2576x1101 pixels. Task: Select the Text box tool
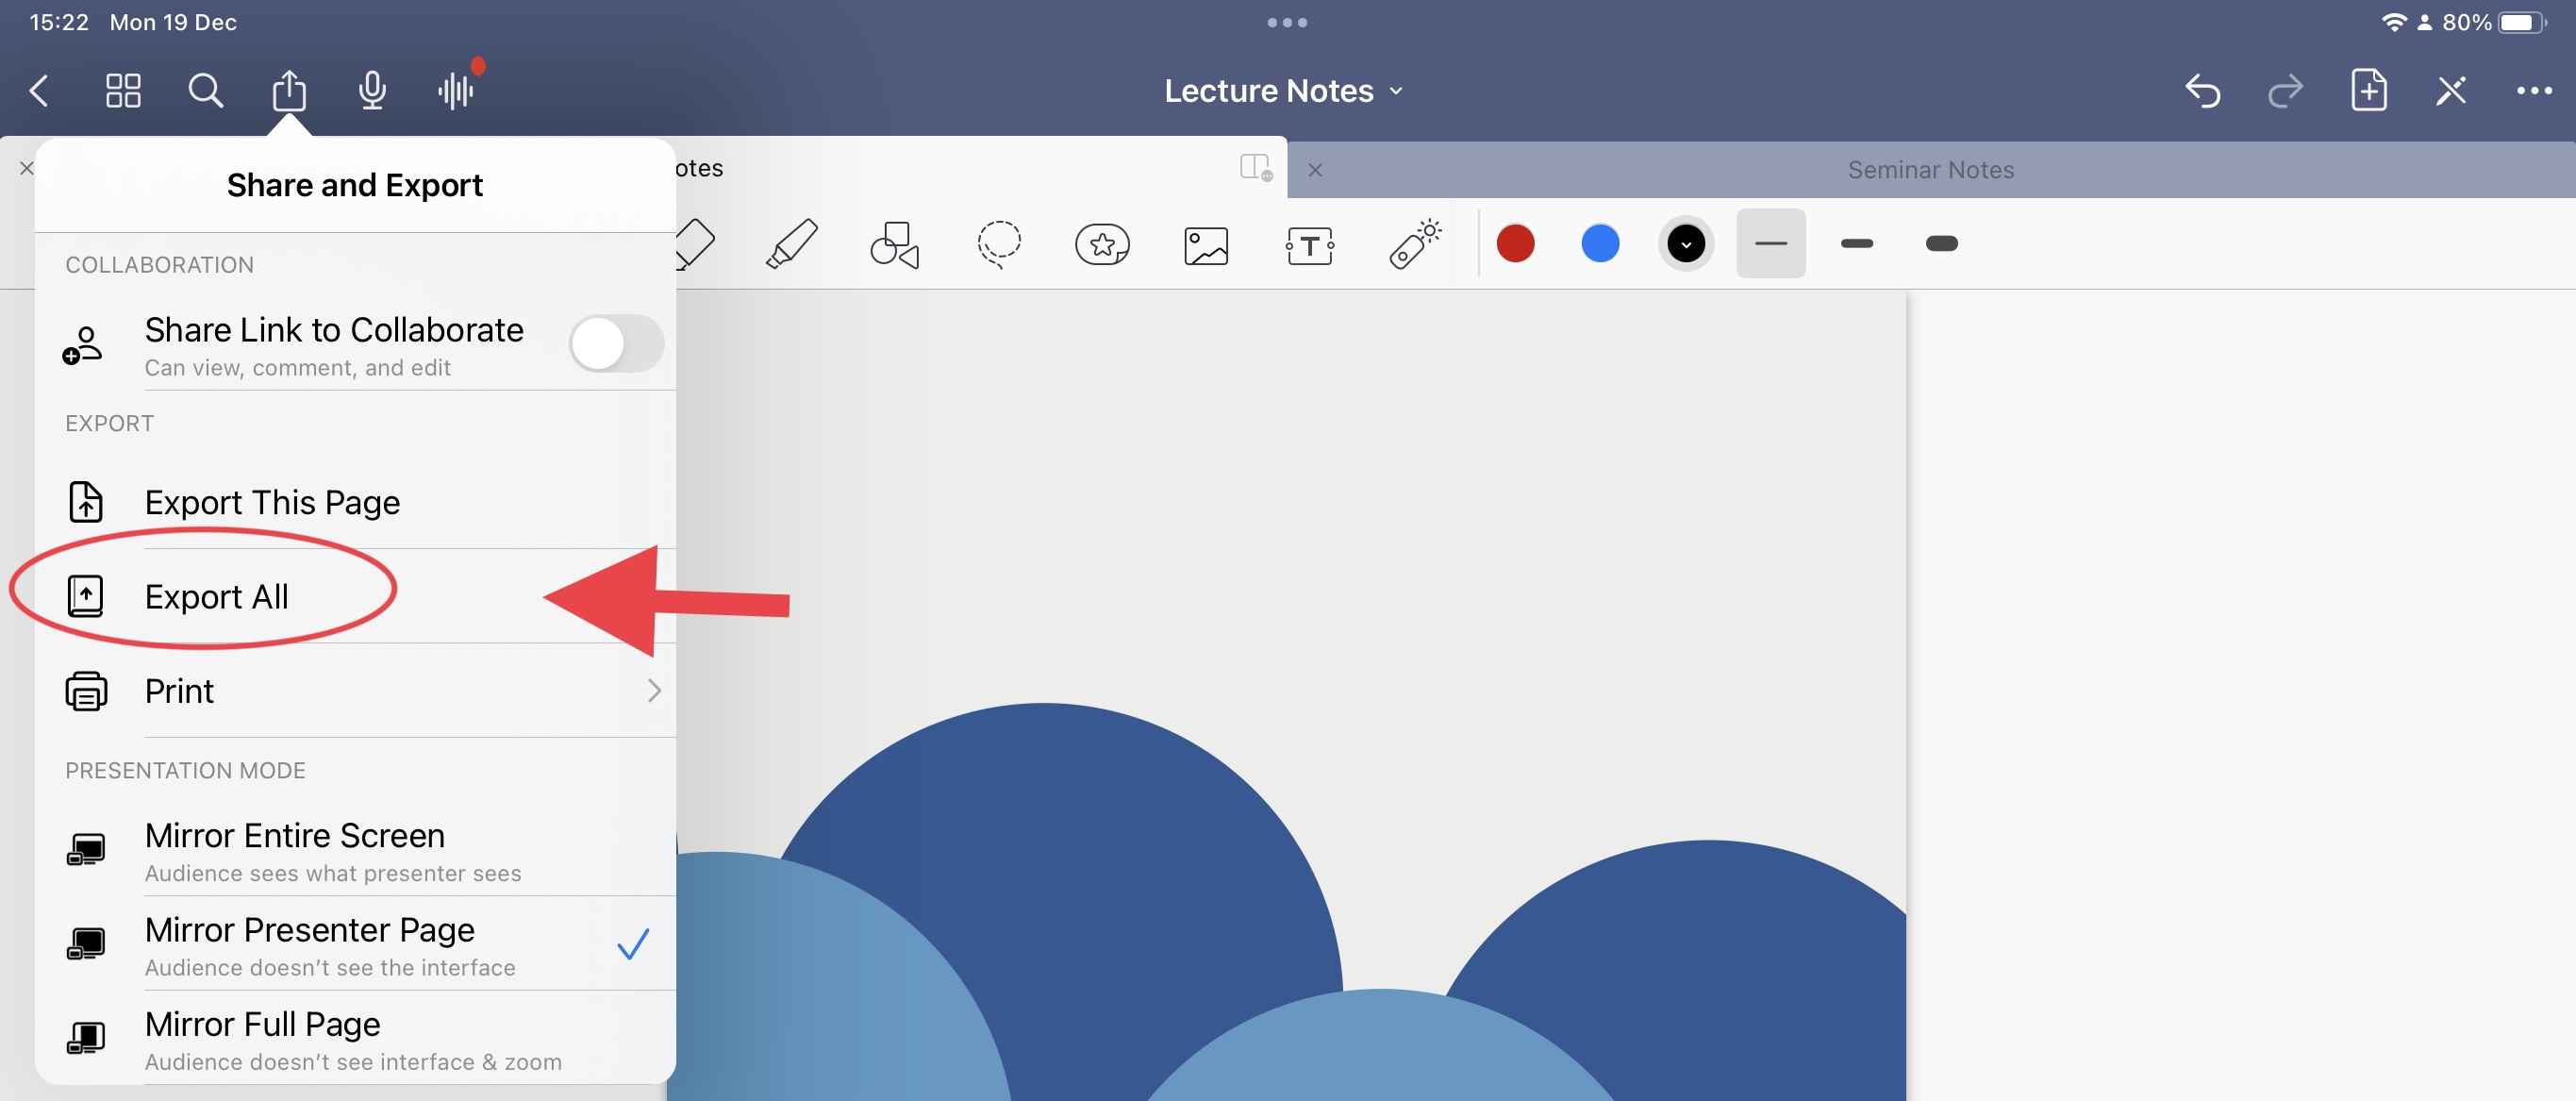point(1309,243)
